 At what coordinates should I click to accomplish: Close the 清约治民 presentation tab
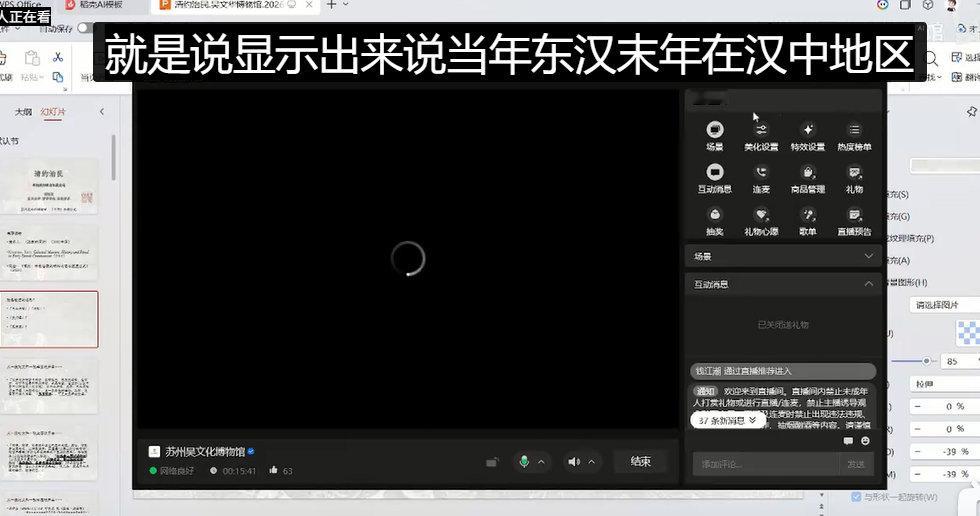click(x=309, y=5)
